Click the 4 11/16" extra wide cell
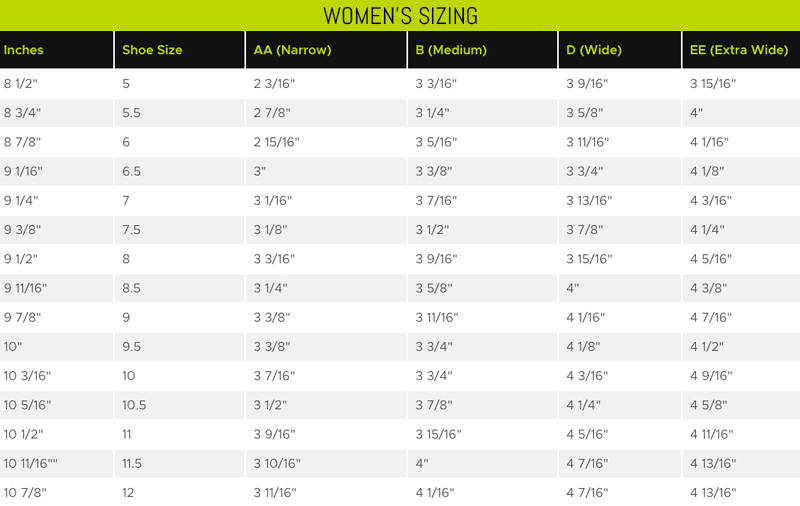This screenshot has height=506, width=800. [741, 434]
